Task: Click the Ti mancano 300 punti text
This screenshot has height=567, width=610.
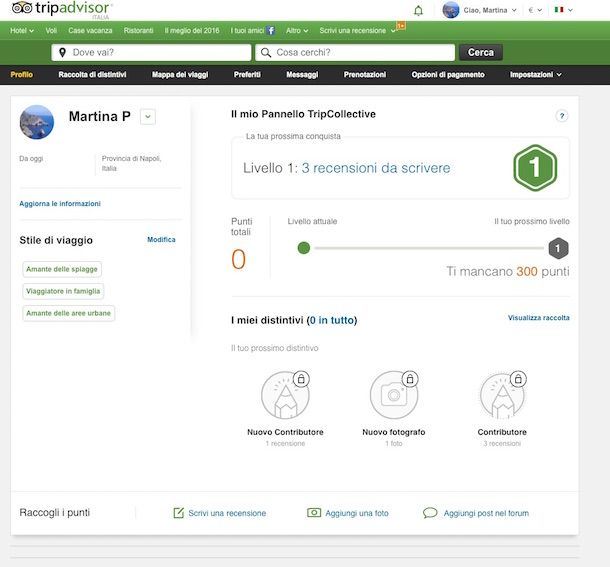Action: (508, 271)
